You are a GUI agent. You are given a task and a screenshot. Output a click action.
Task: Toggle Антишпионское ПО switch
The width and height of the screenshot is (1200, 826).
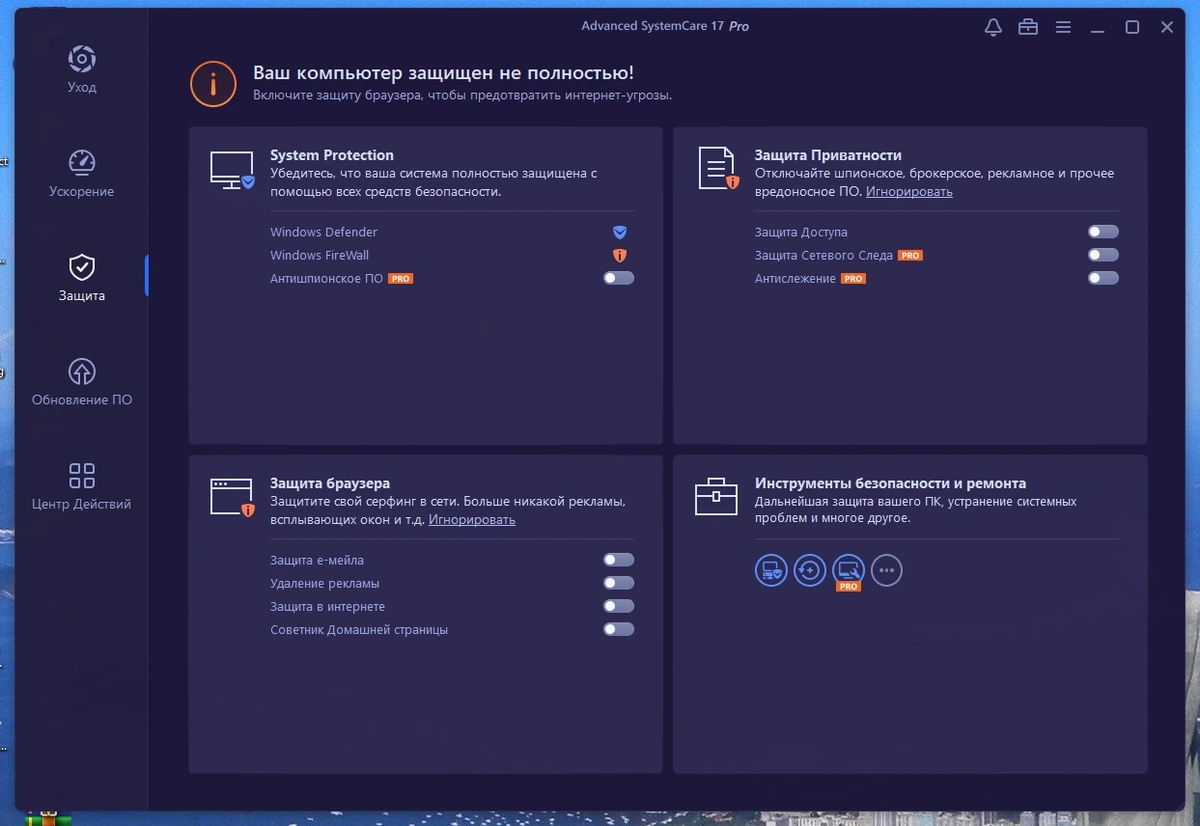click(619, 278)
